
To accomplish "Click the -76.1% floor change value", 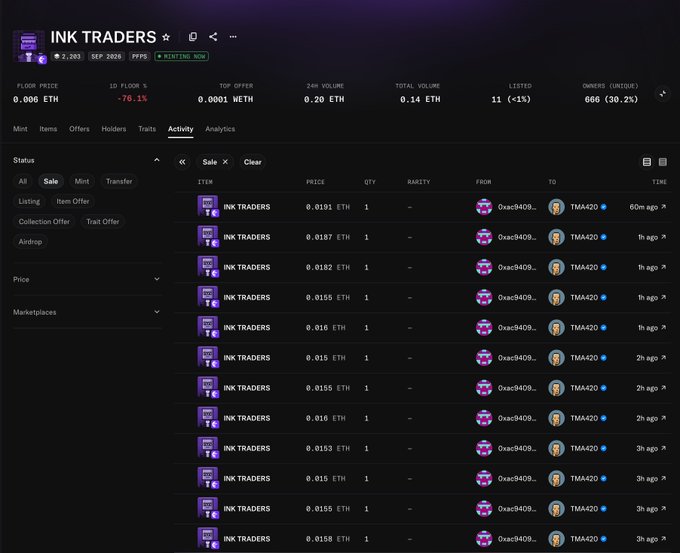I will (x=132, y=98).
